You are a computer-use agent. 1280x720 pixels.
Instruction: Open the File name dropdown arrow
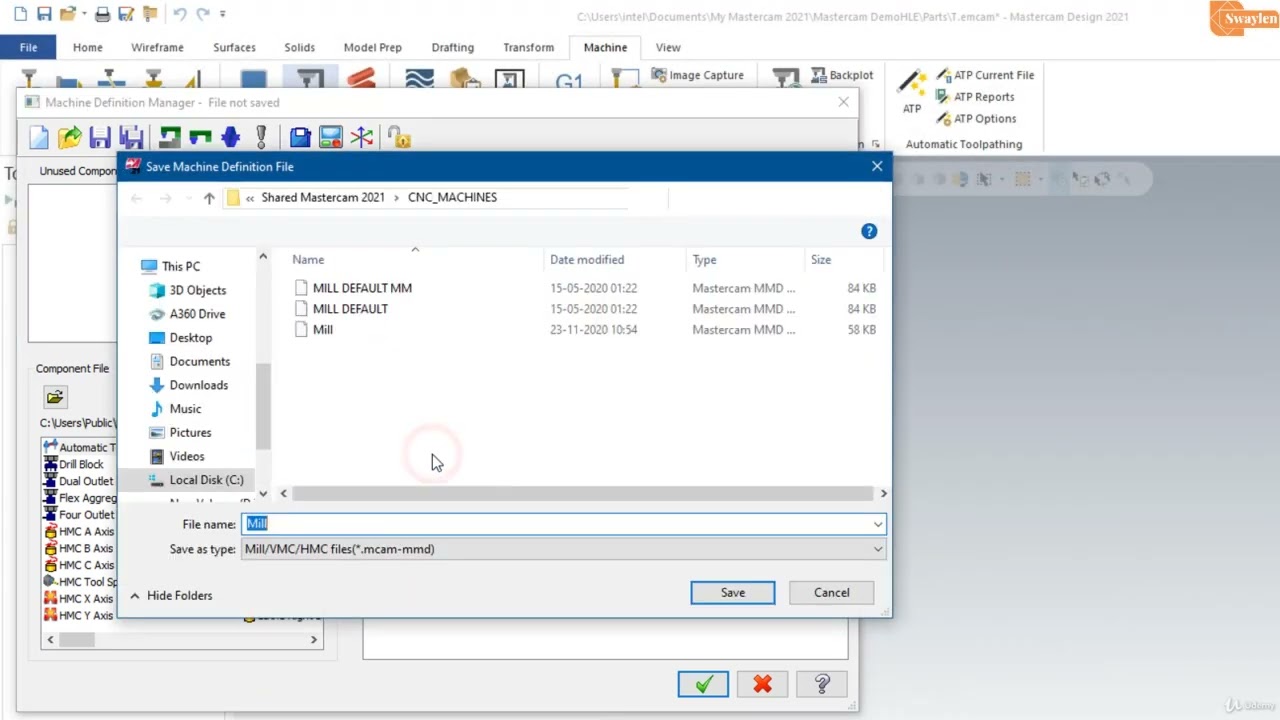[877, 524]
